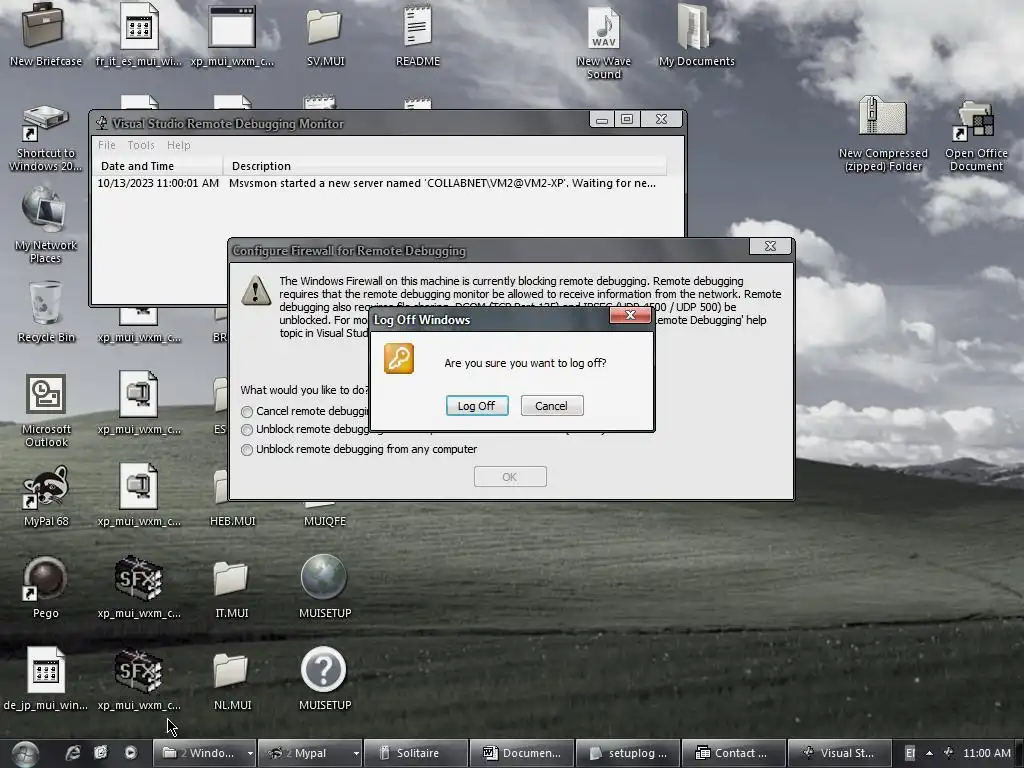This screenshot has height=768, width=1024.
Task: Open File menu in Remote Debugging Monitor
Action: pyautogui.click(x=106, y=145)
